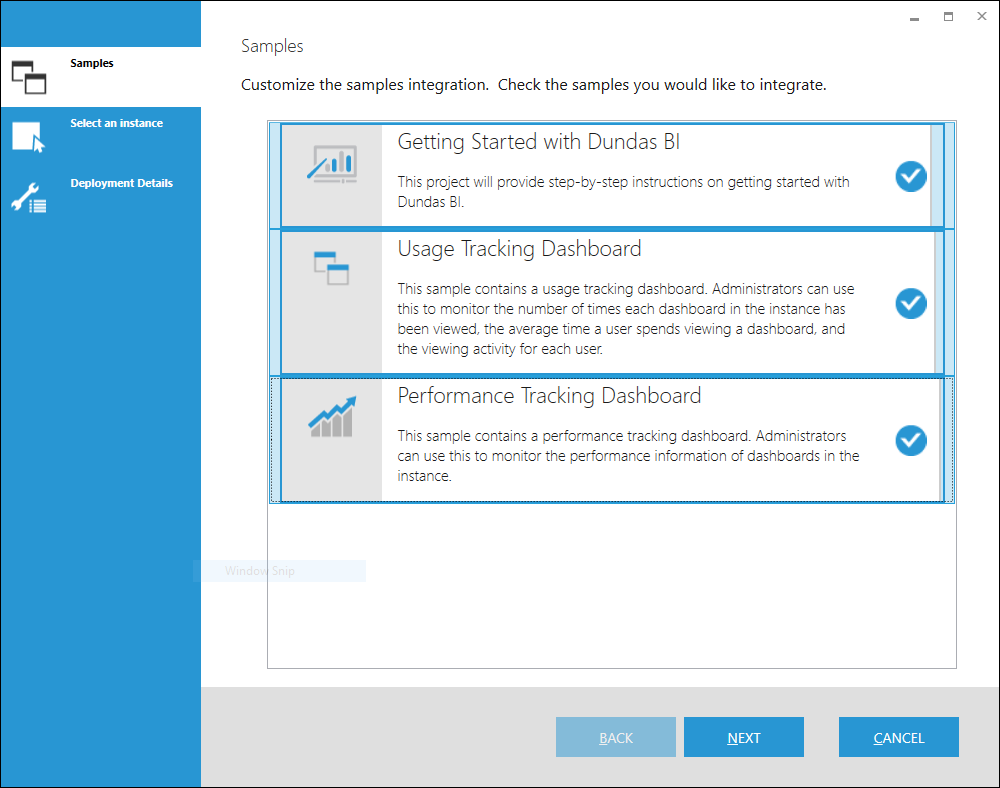Click the Usage Tracking Dashboard windows icon
Viewport: 1000px width, 788px height.
tap(332, 268)
